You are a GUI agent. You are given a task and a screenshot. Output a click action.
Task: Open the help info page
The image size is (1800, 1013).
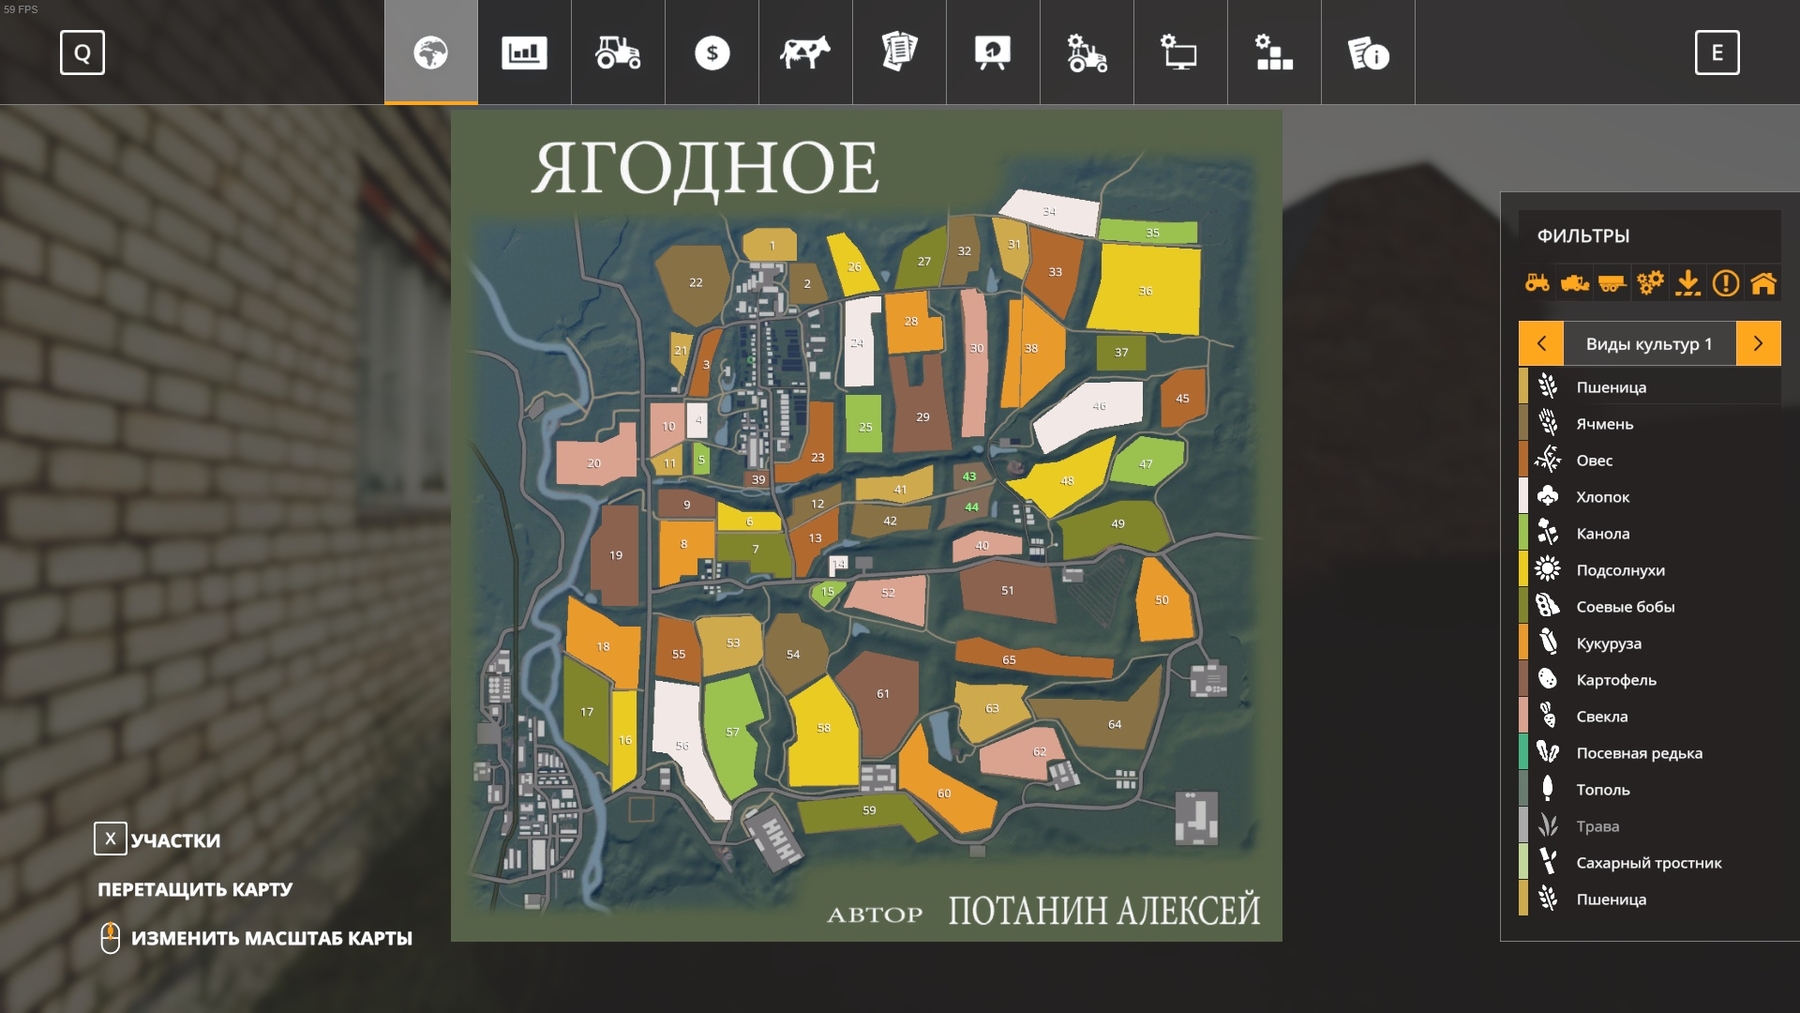point(1368,53)
